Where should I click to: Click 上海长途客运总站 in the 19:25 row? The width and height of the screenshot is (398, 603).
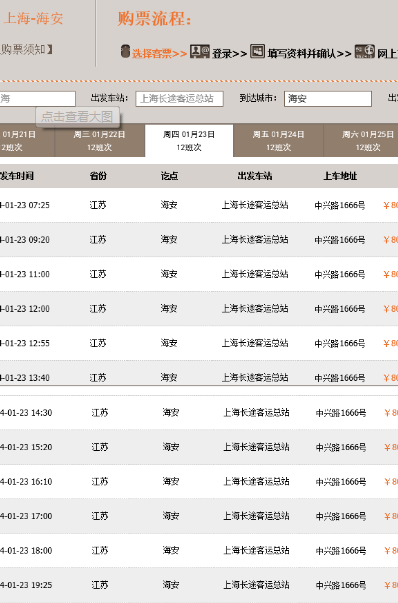point(256,585)
